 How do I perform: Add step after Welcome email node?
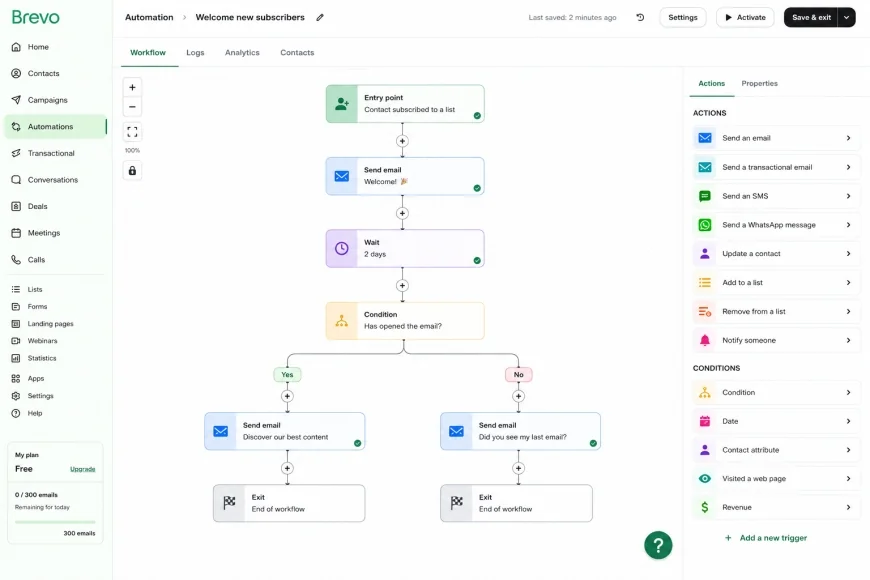402,213
